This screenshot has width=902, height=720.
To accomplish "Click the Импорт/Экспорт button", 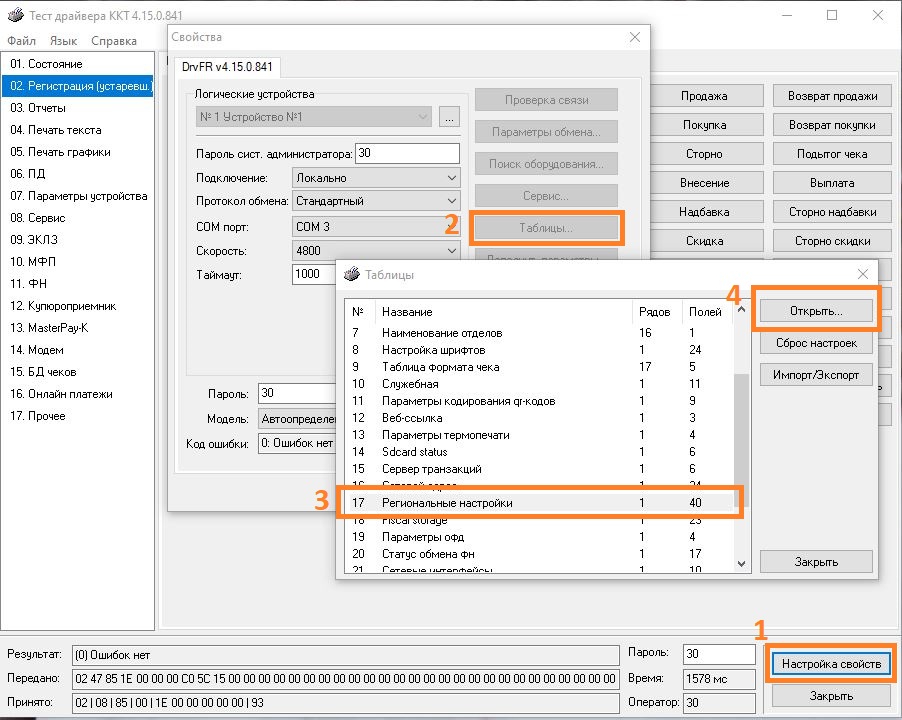I will [x=816, y=375].
